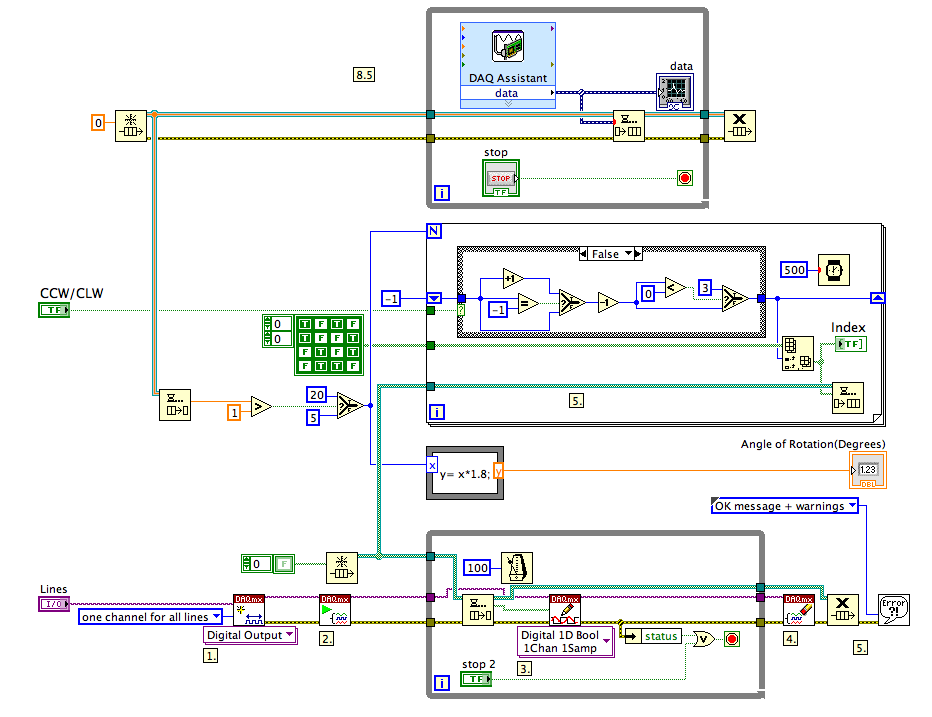Select the 100 constant in bottom loop
Screen dimensions: 932x717
(477, 568)
